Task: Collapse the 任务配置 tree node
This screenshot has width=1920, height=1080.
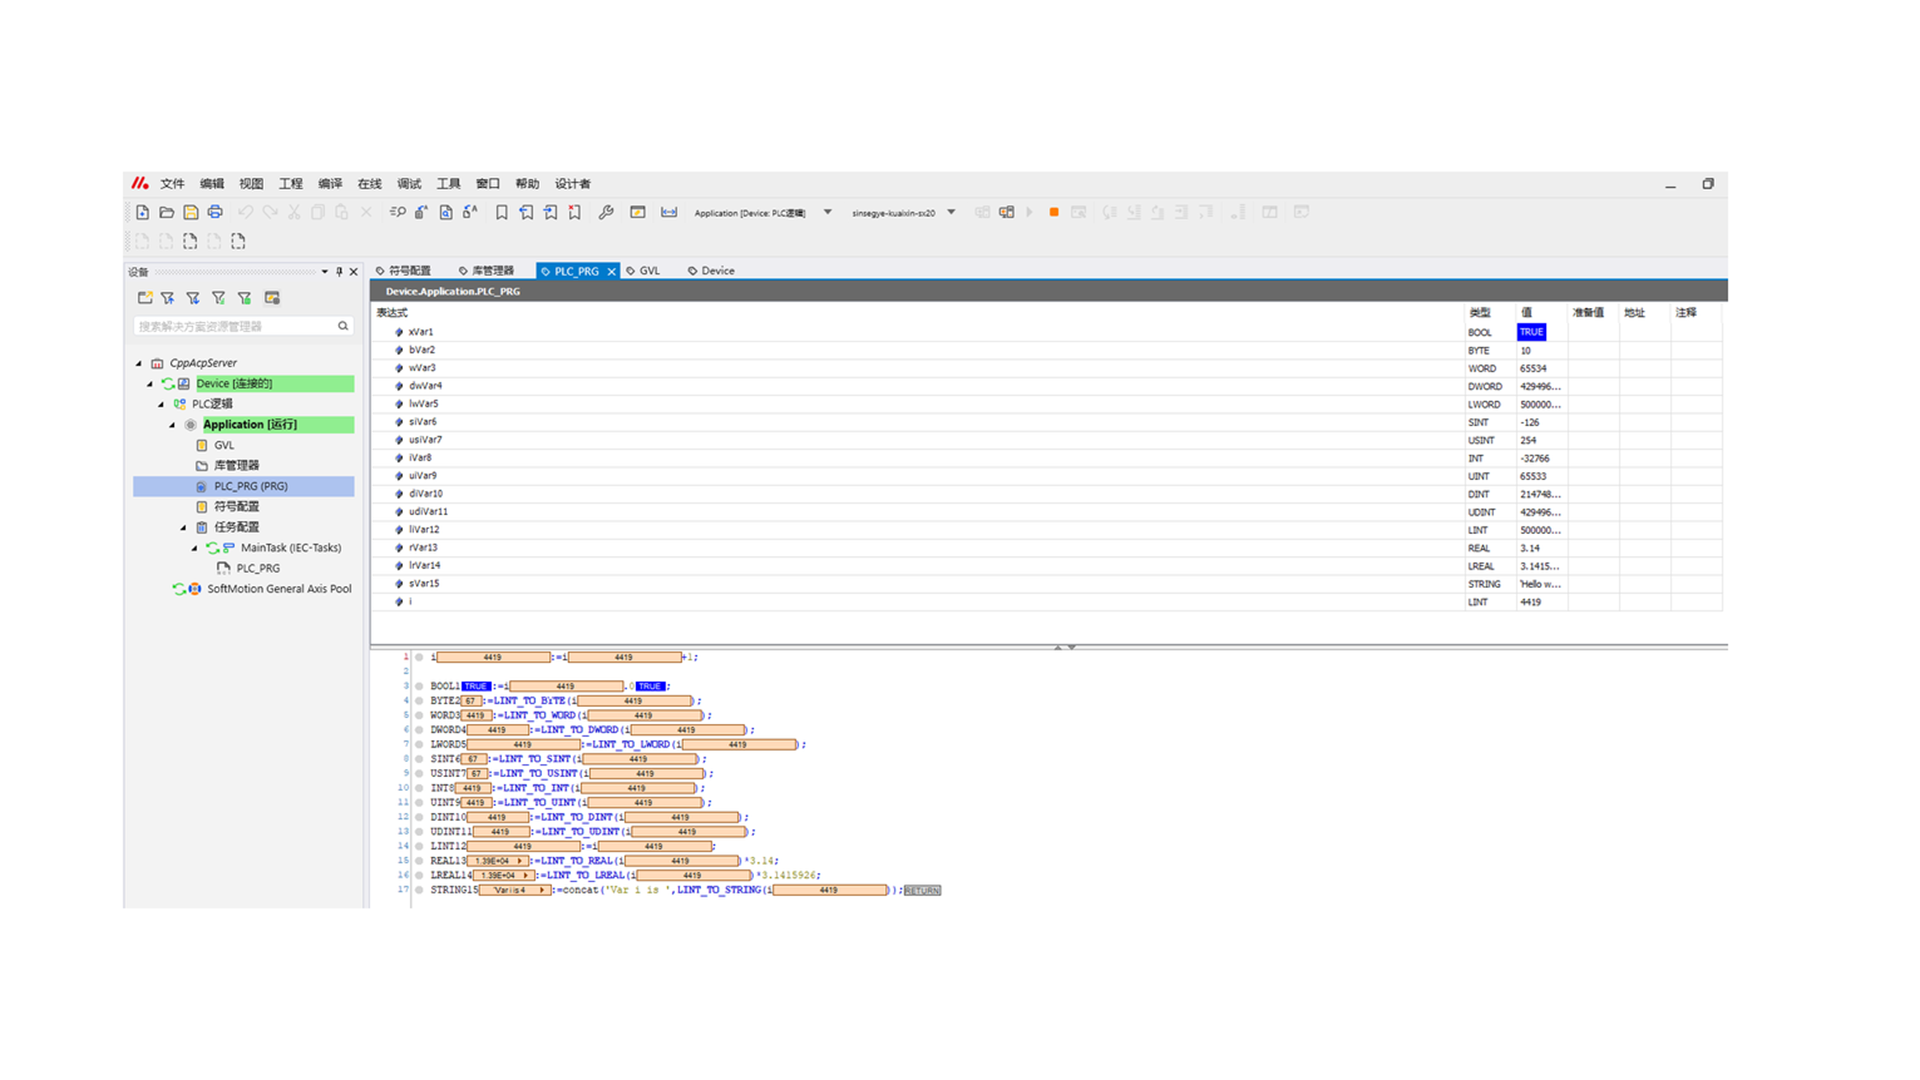Action: (x=183, y=527)
